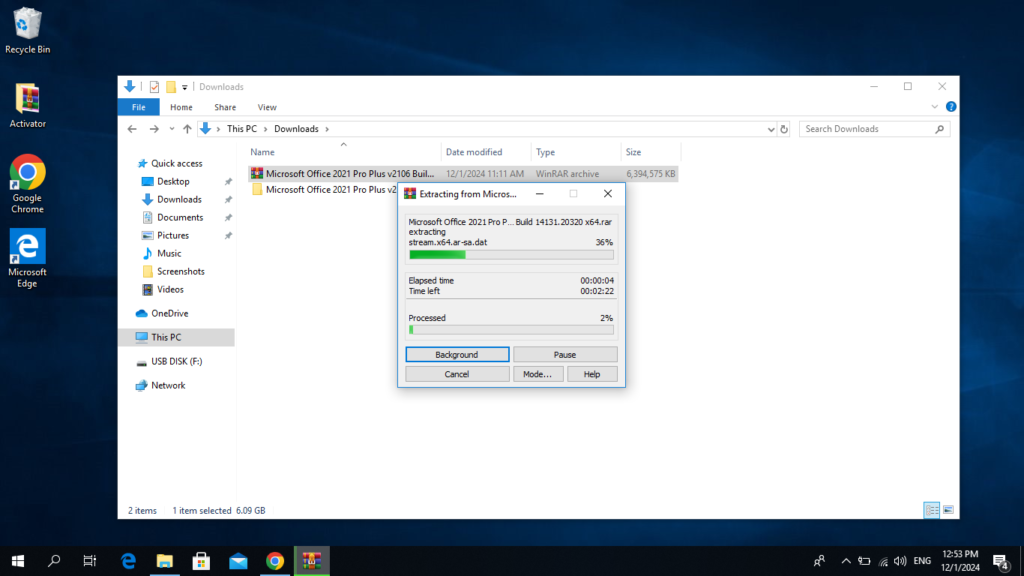Screen dimensions: 1024x576
Task: Select the Activator desktop icon
Action: (27, 105)
